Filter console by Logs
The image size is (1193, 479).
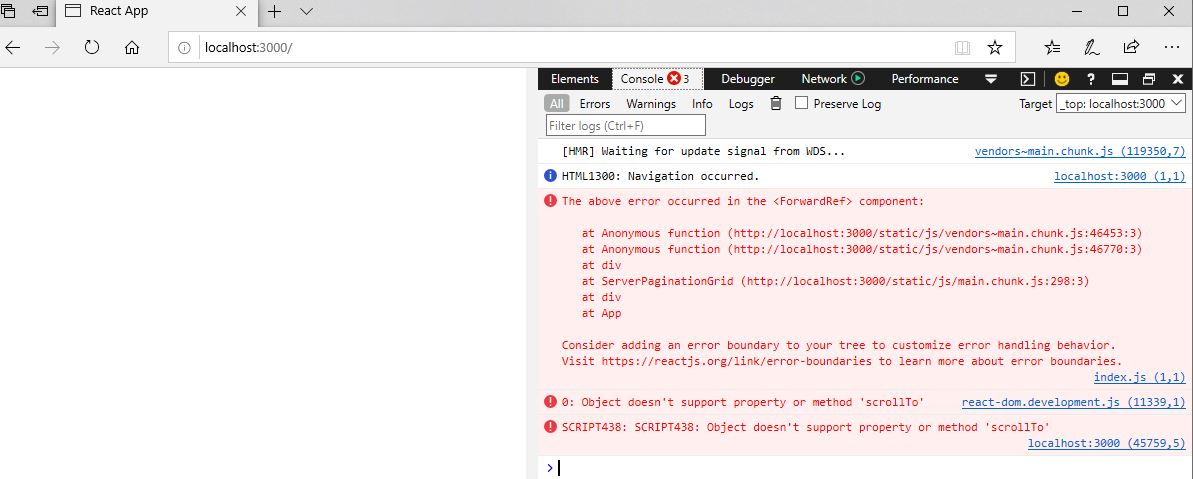pyautogui.click(x=741, y=103)
